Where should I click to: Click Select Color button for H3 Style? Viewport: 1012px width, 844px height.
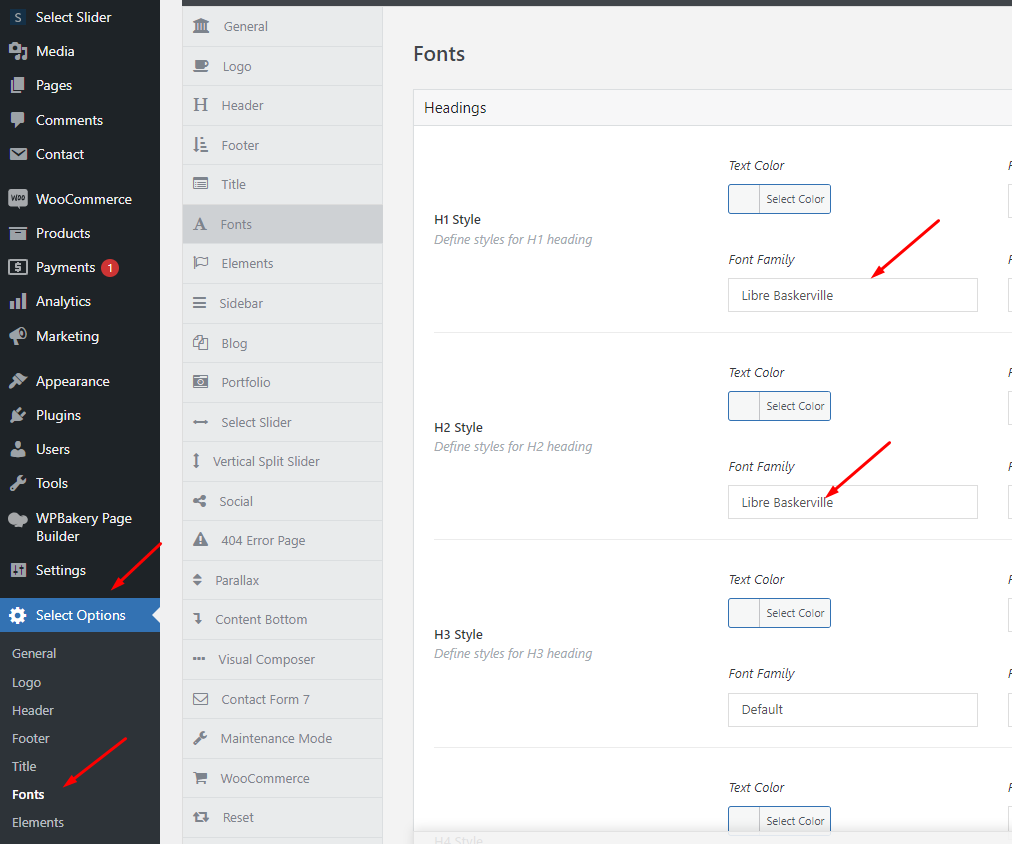point(795,613)
